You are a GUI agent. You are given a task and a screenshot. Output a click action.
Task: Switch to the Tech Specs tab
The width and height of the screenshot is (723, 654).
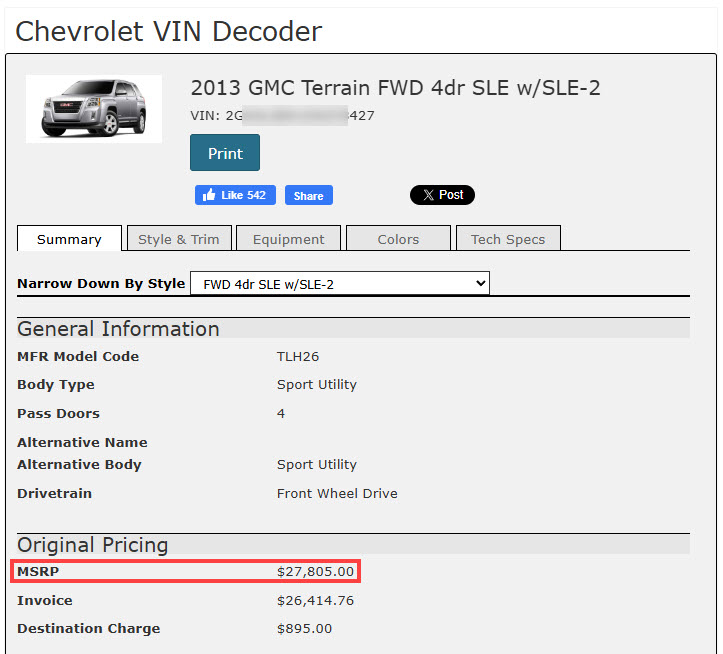(x=508, y=238)
